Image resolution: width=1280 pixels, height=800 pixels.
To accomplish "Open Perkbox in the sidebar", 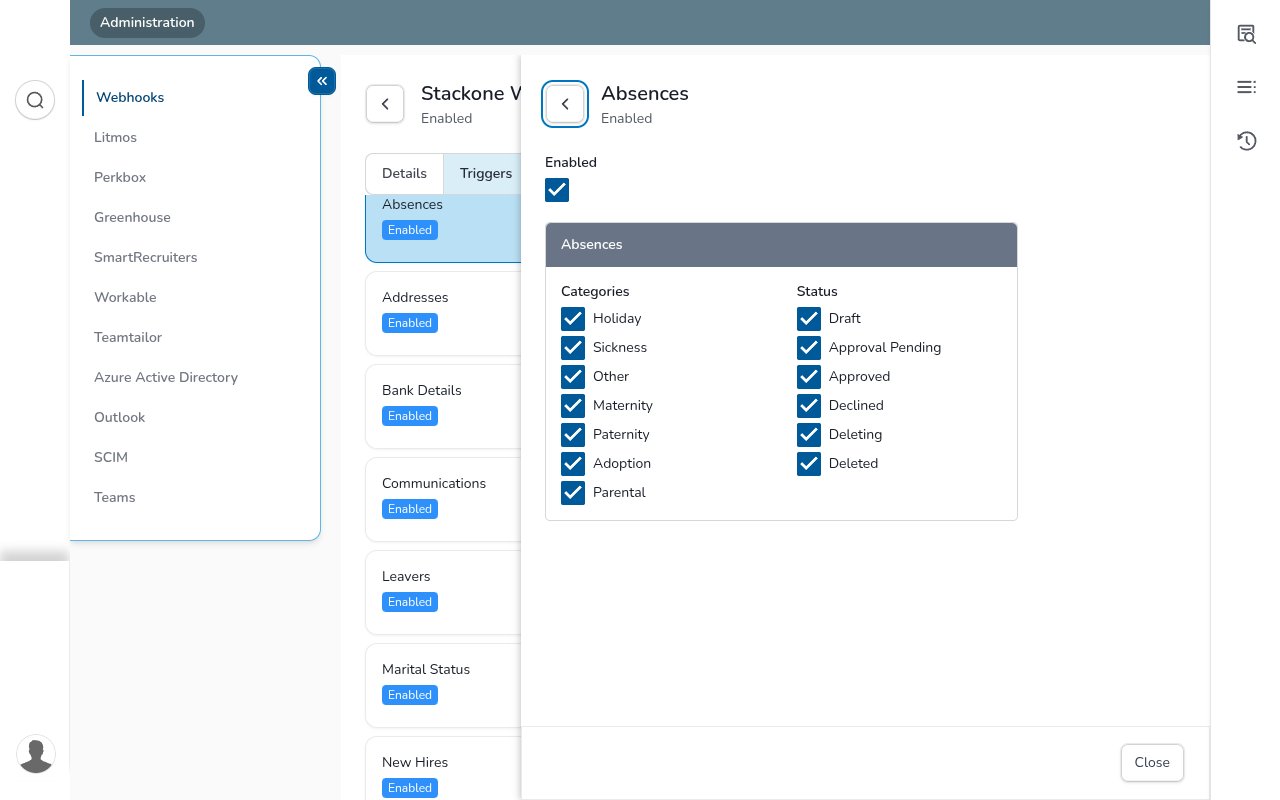I will [120, 177].
